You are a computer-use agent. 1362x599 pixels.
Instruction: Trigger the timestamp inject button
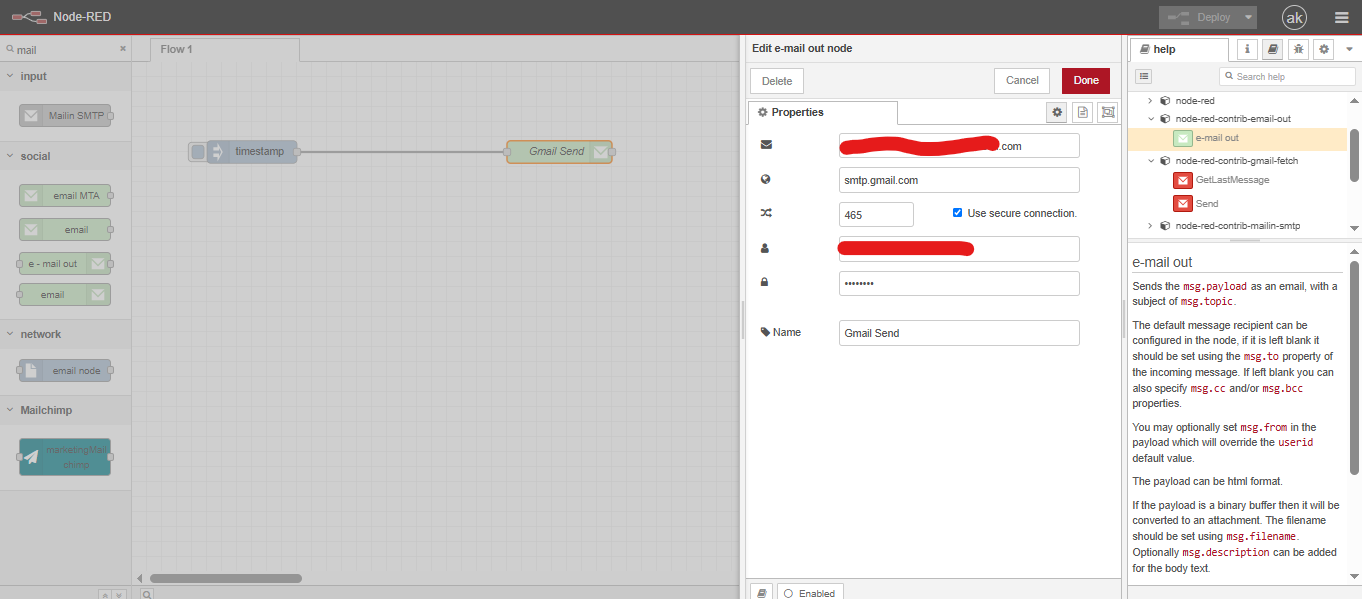(197, 152)
